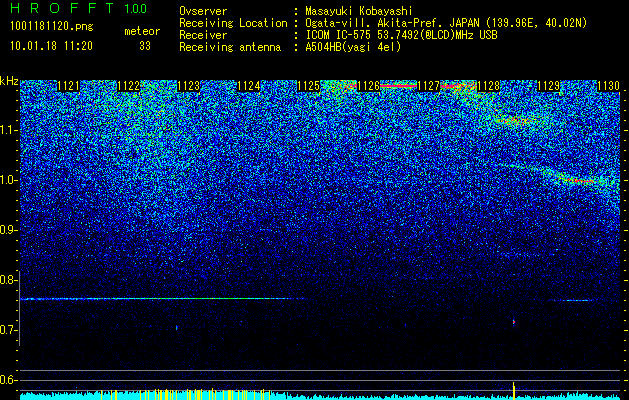Click the 0.6 kHz axis label
Viewport: 629px width, 400px height.
point(8,380)
